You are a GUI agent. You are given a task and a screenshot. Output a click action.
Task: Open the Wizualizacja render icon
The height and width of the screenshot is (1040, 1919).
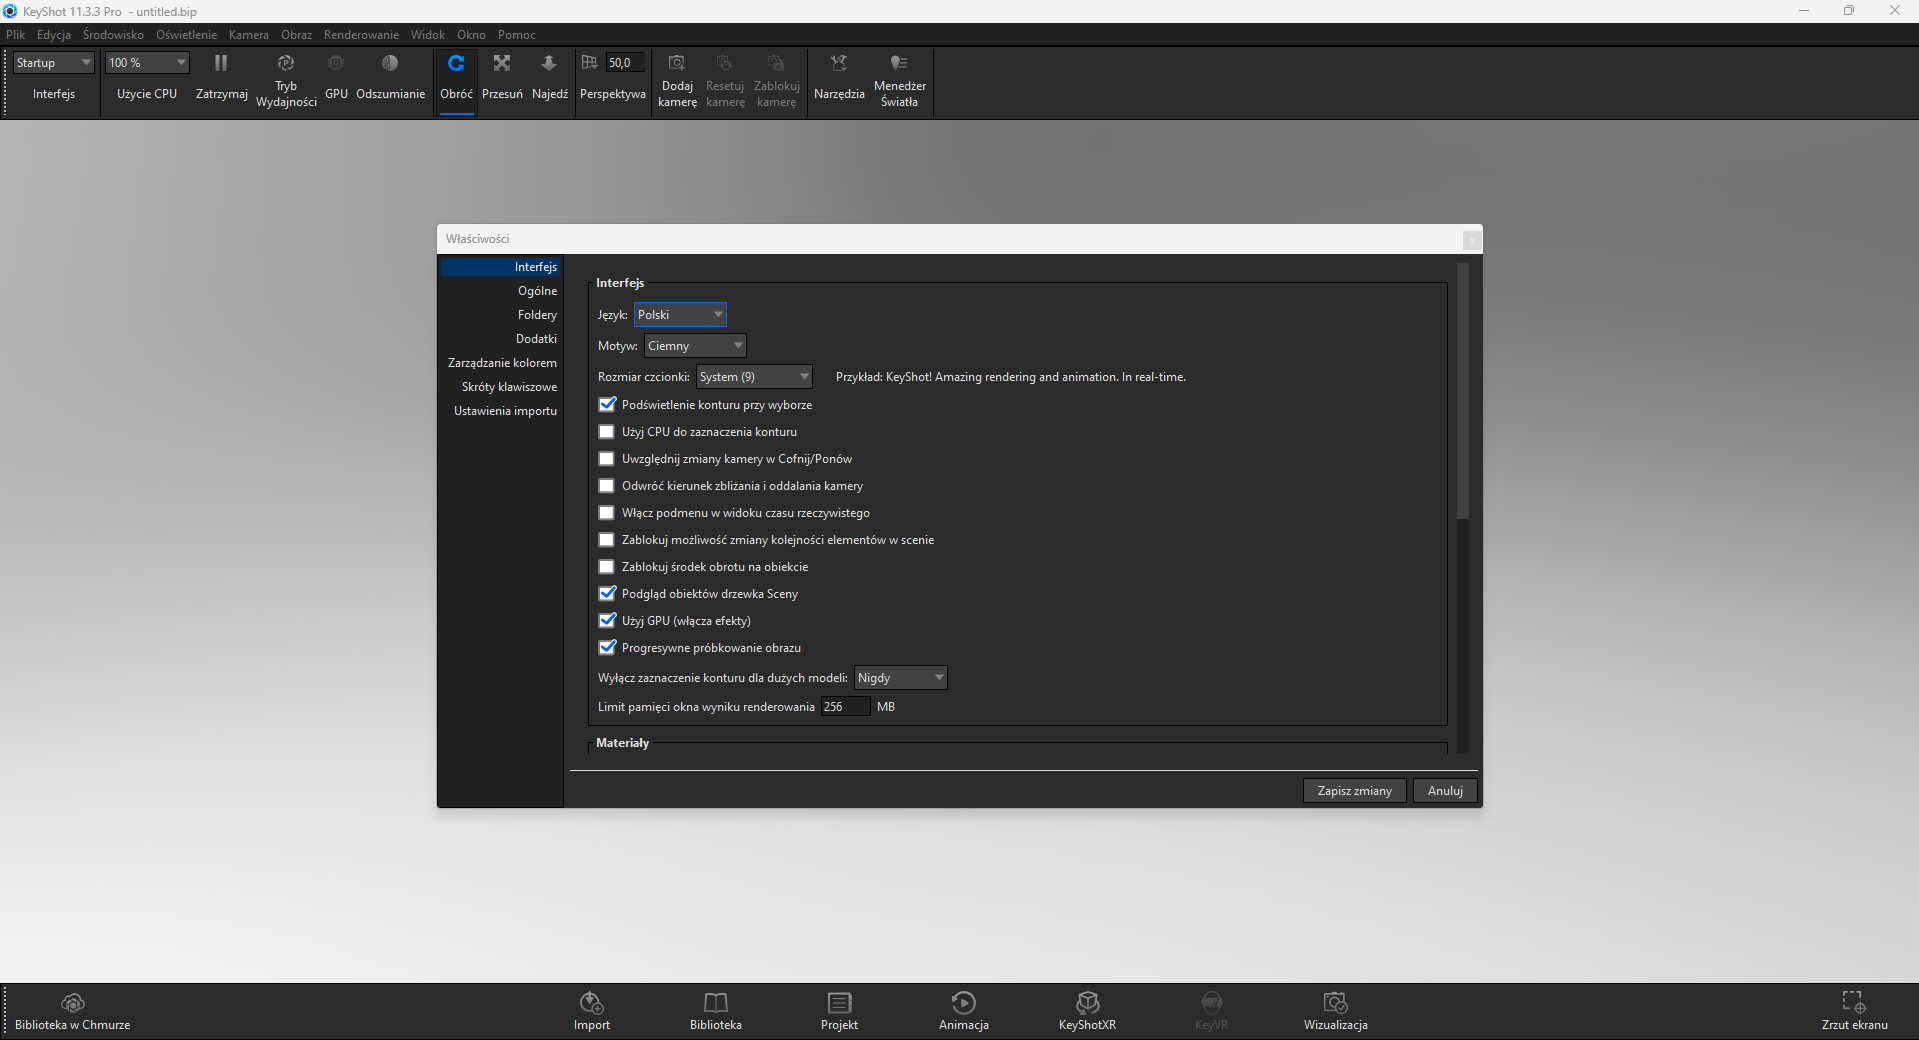point(1336,1002)
